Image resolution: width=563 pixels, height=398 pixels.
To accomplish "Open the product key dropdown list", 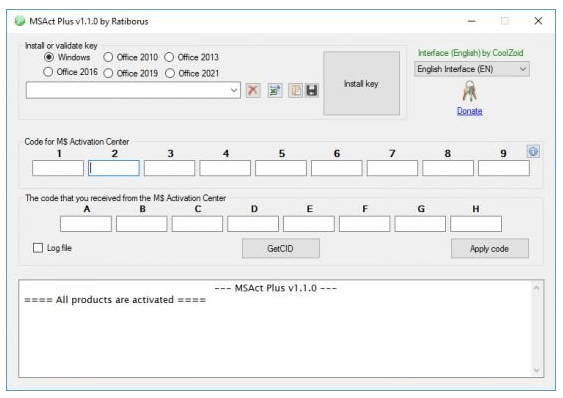I will tap(234, 90).
